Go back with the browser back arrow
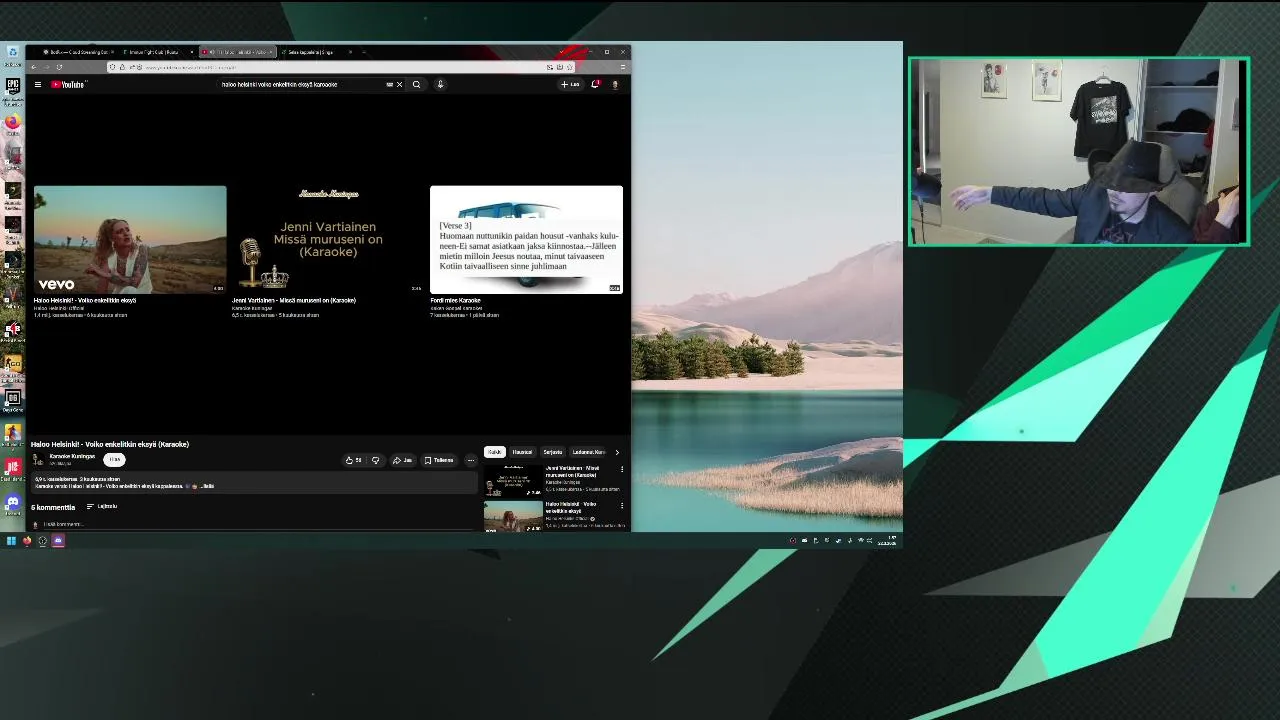The height and width of the screenshot is (720, 1280). point(33,67)
